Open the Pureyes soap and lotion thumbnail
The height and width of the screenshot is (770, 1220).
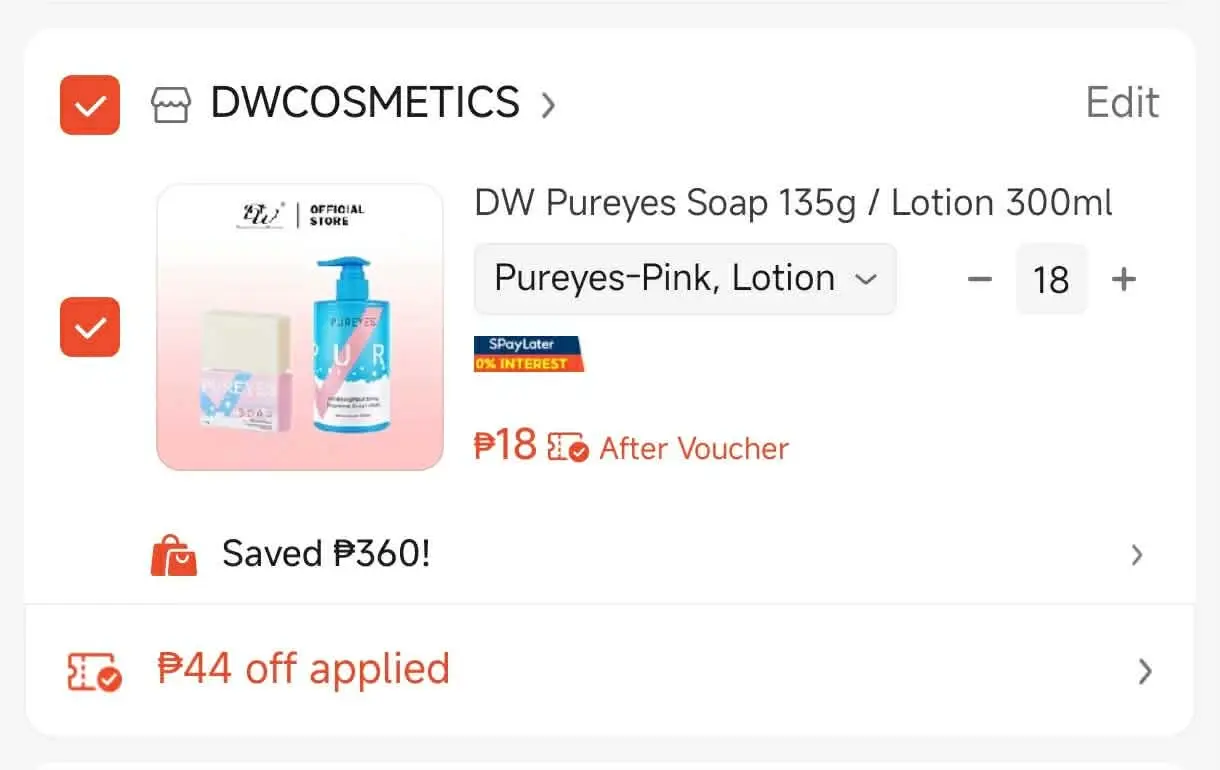click(300, 327)
